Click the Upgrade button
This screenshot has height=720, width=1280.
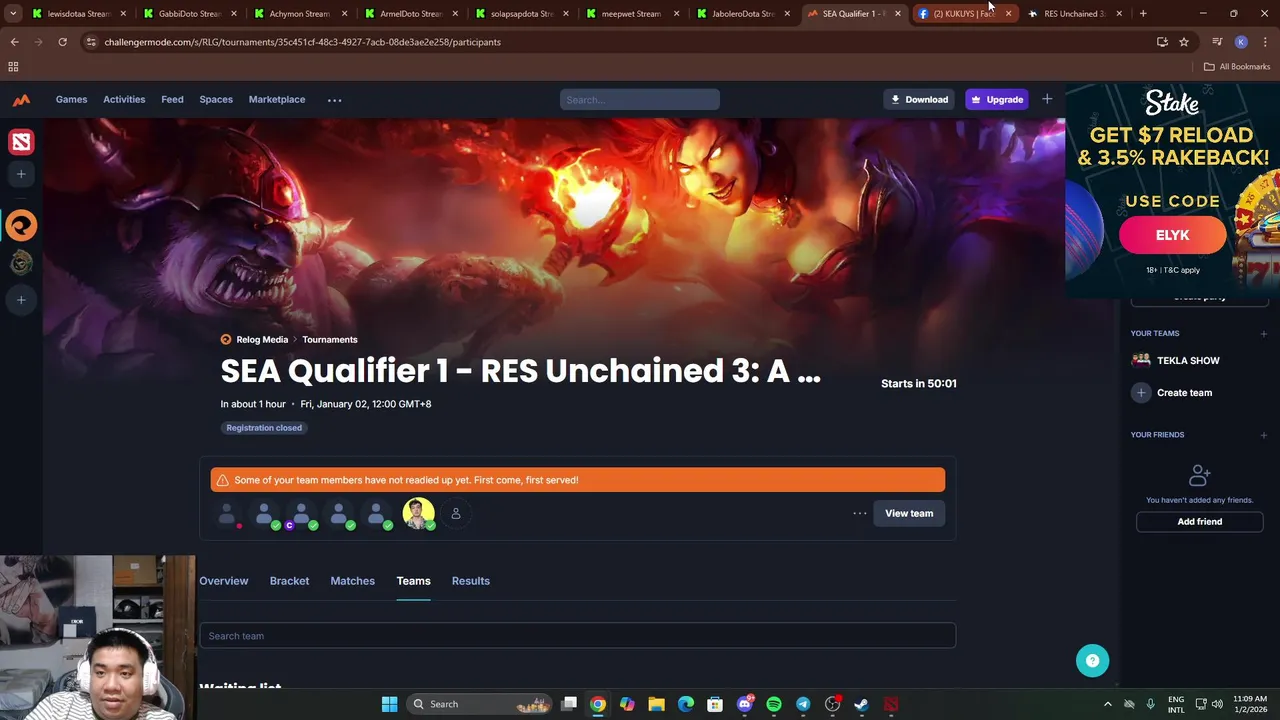(x=996, y=99)
